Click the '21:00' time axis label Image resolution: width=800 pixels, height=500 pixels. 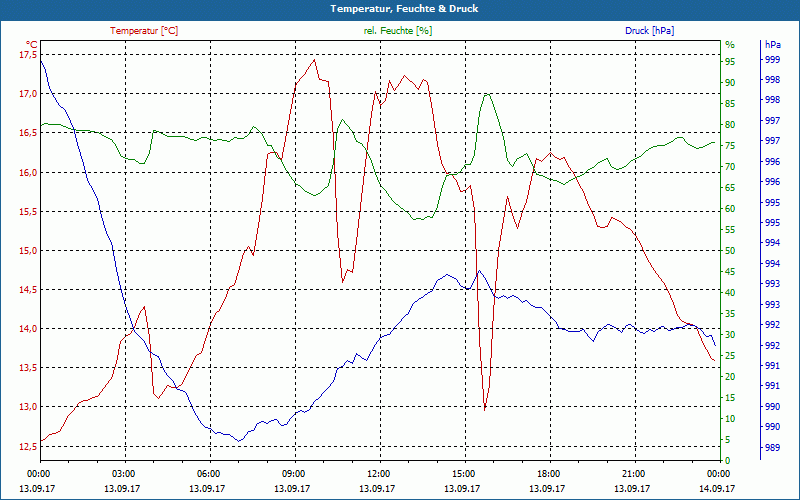pos(635,473)
